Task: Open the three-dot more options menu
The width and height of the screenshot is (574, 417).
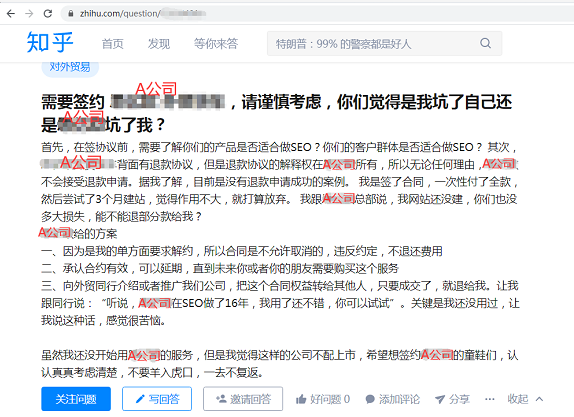Action: click(489, 399)
